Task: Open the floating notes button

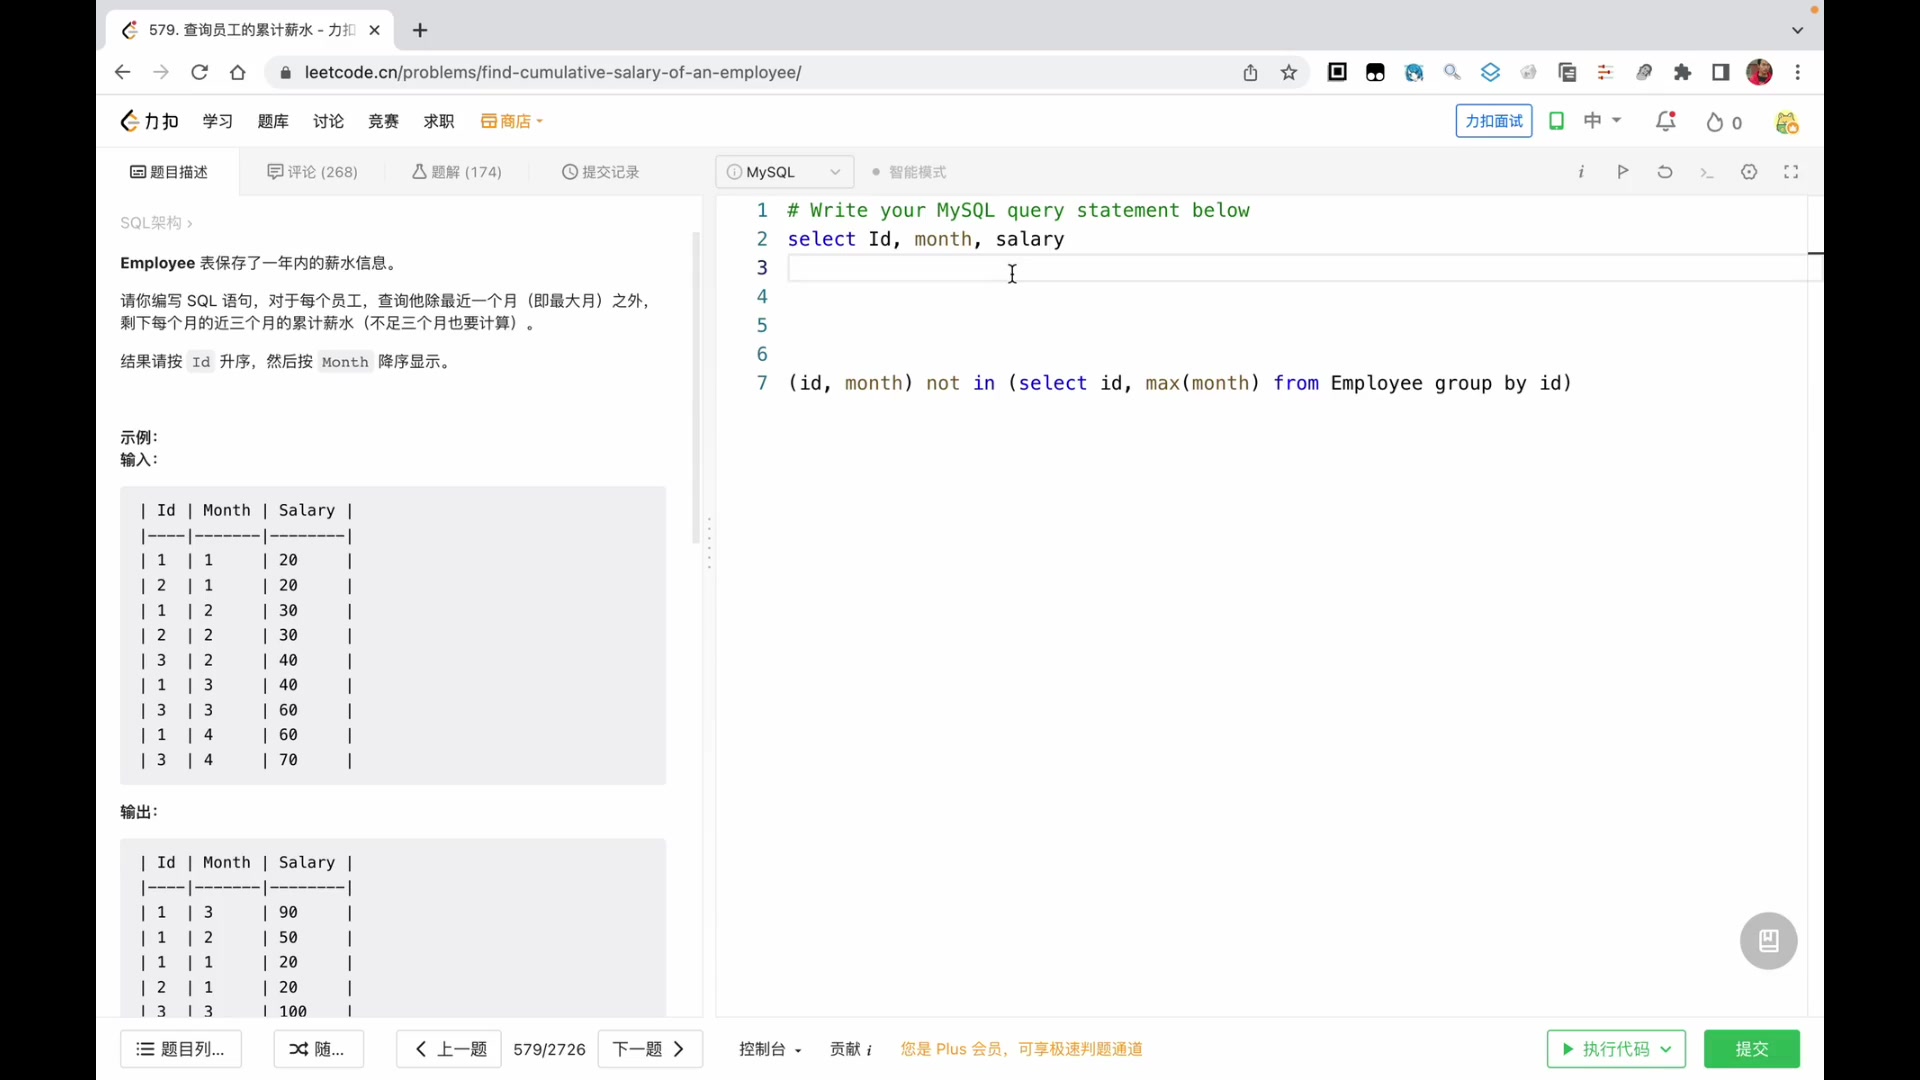Action: pyautogui.click(x=1768, y=941)
